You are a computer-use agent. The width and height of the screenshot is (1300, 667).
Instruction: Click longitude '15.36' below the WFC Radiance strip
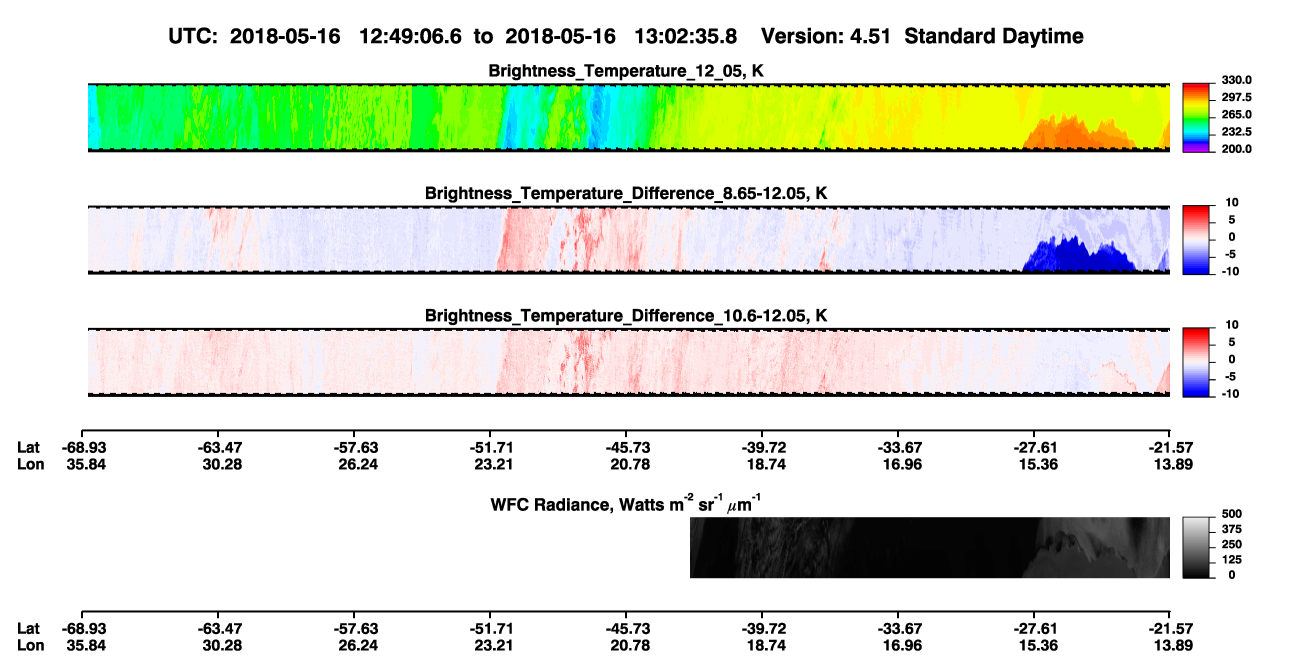tap(1034, 645)
